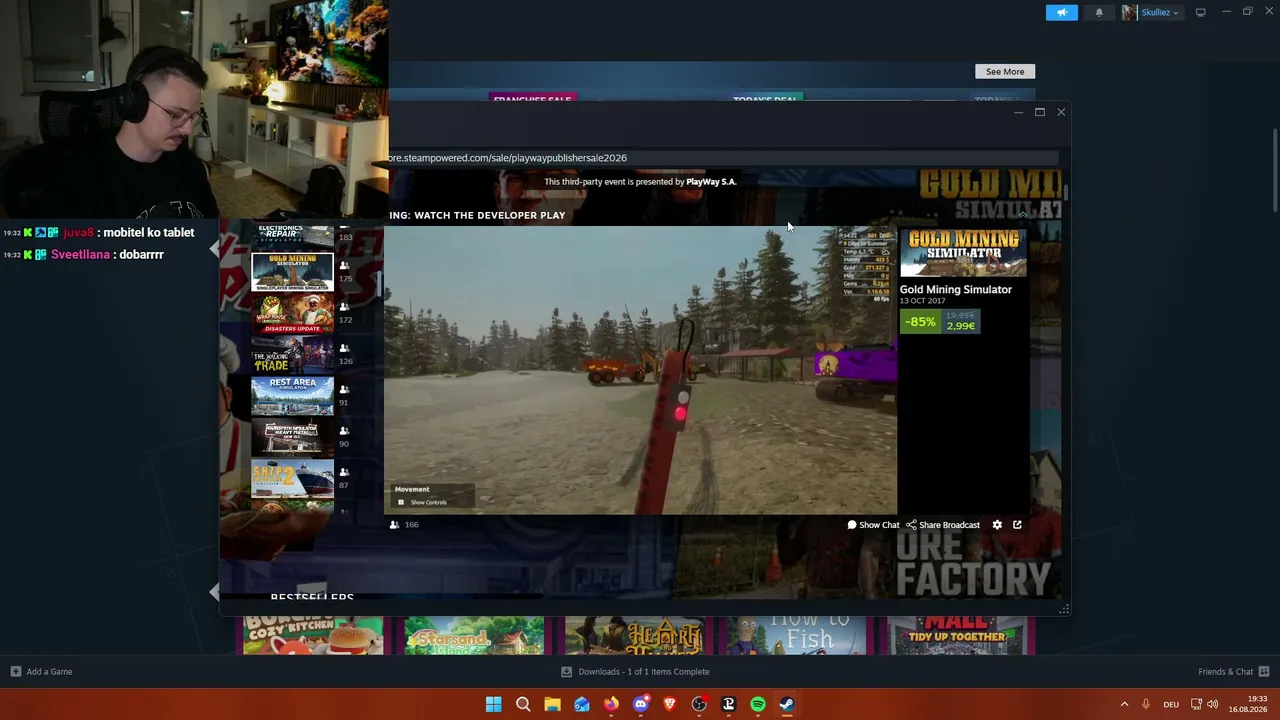The width and height of the screenshot is (1280, 720).
Task: Select the Ship 2 simulator stream thumbnail
Action: [292, 478]
